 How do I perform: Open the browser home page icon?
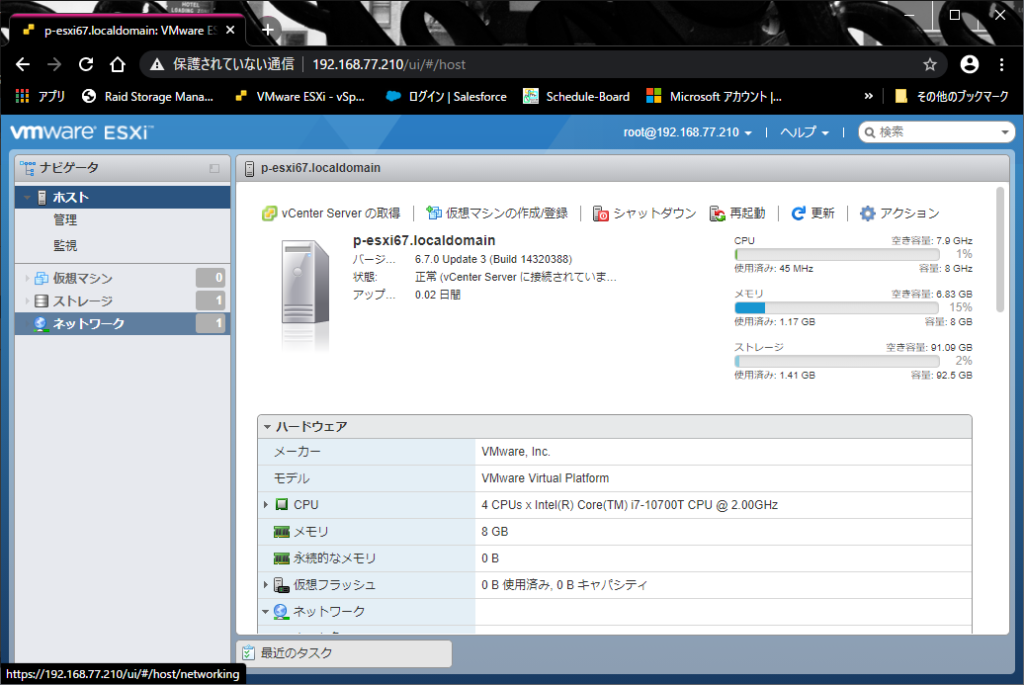[x=118, y=64]
